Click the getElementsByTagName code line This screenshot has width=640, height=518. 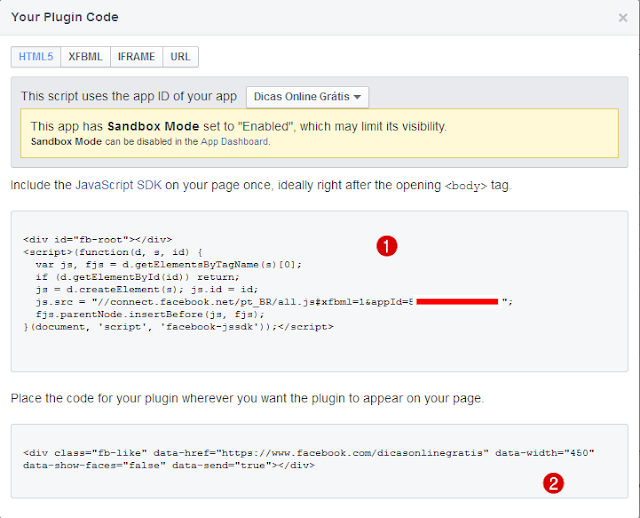(169, 265)
